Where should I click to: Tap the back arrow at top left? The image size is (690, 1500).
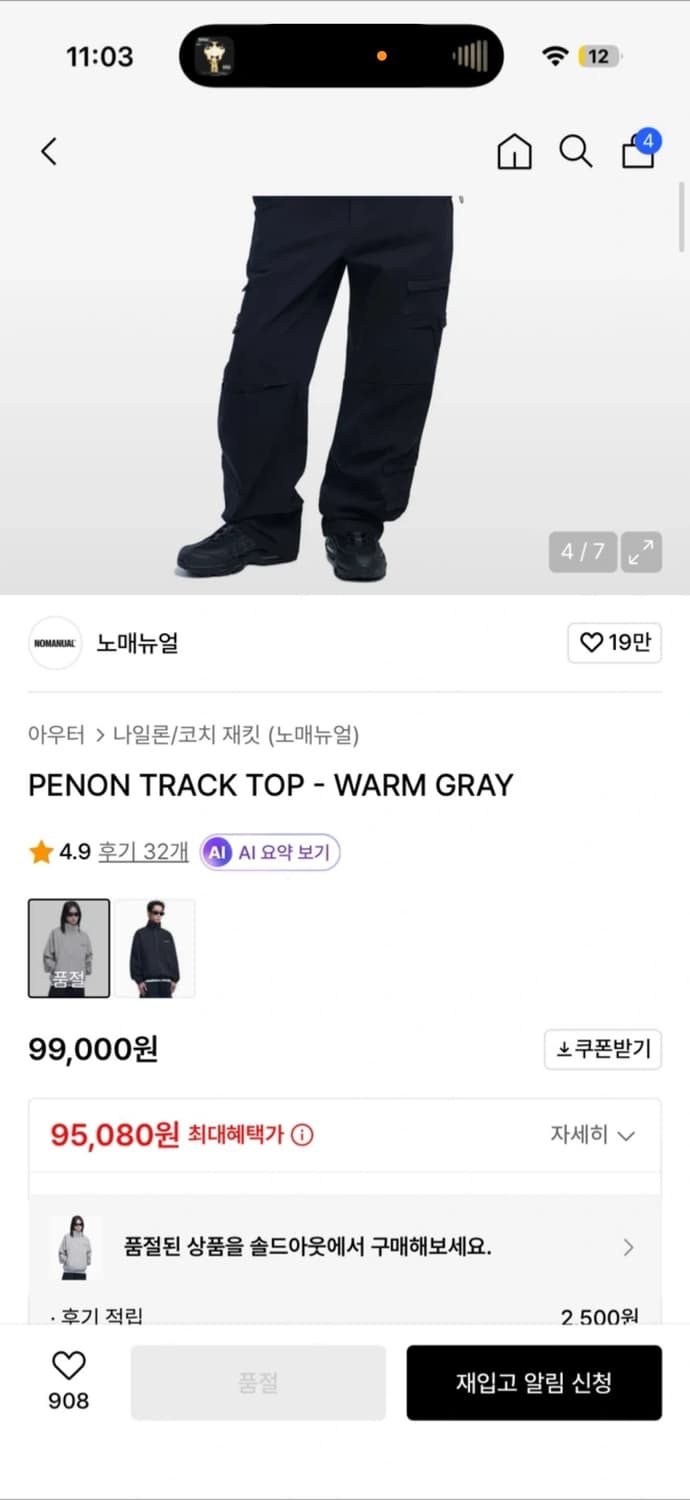click(x=48, y=151)
